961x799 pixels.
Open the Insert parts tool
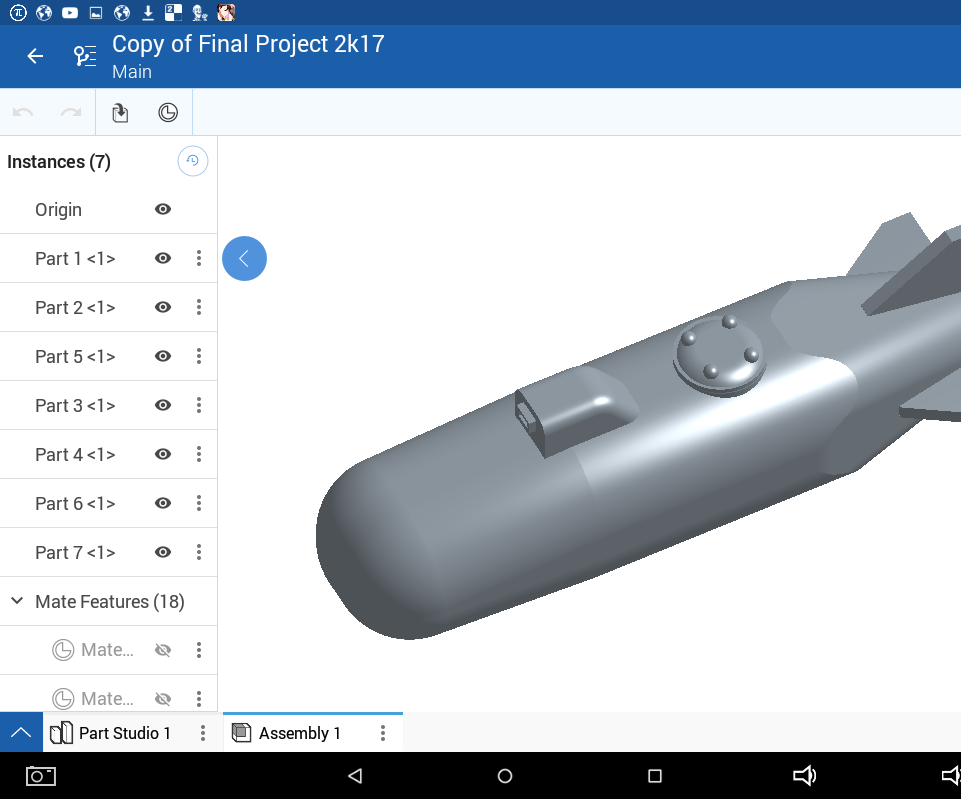(x=119, y=112)
